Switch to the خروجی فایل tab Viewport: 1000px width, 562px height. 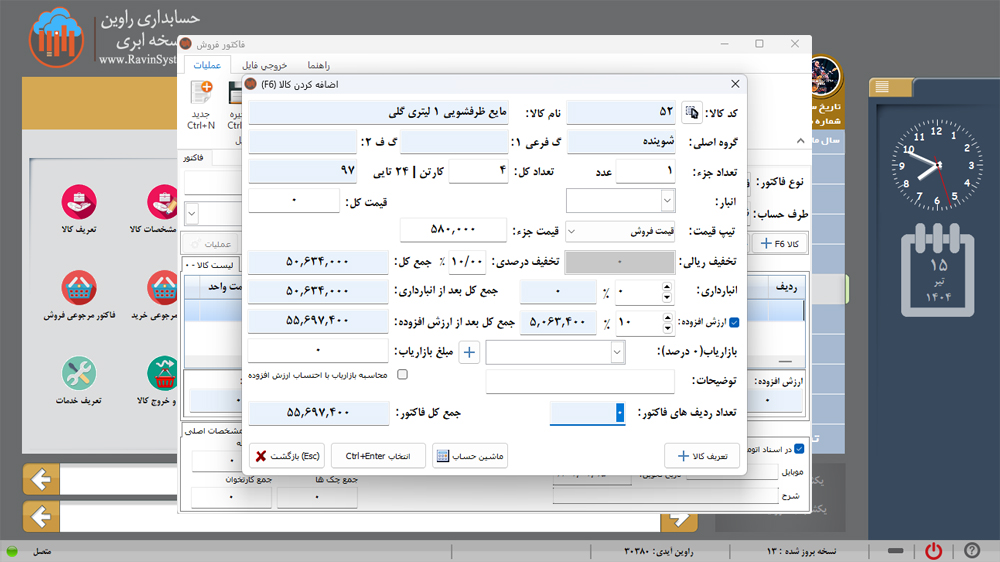[265, 65]
